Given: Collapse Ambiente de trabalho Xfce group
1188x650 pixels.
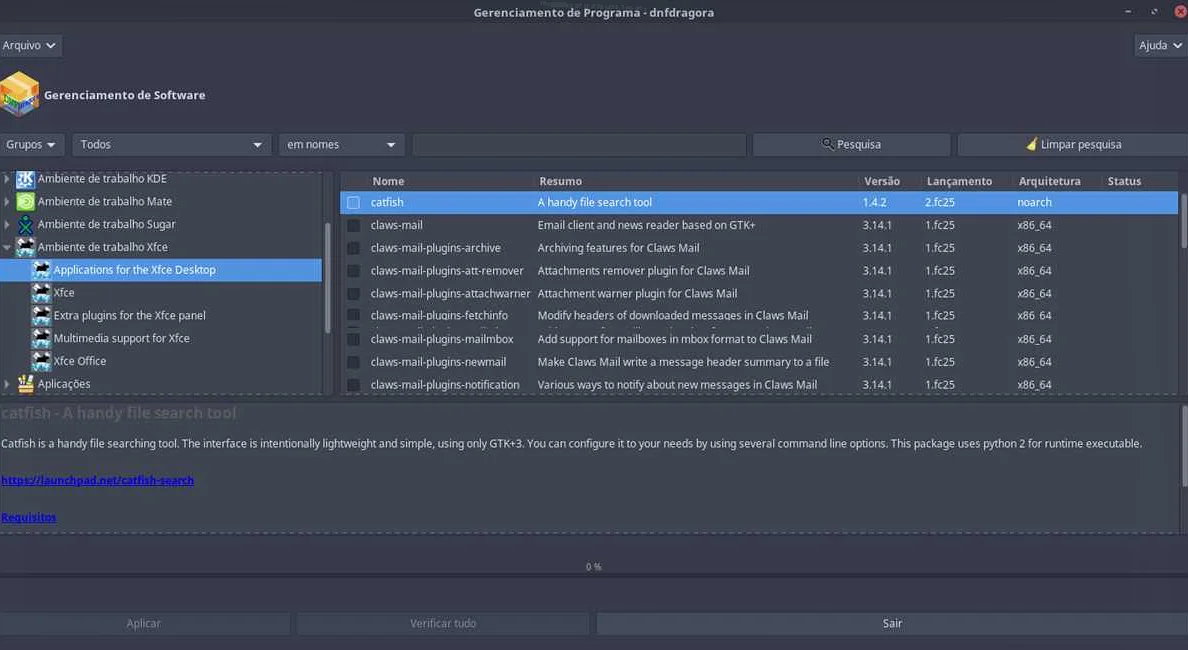Looking at the screenshot, I should click(x=7, y=247).
